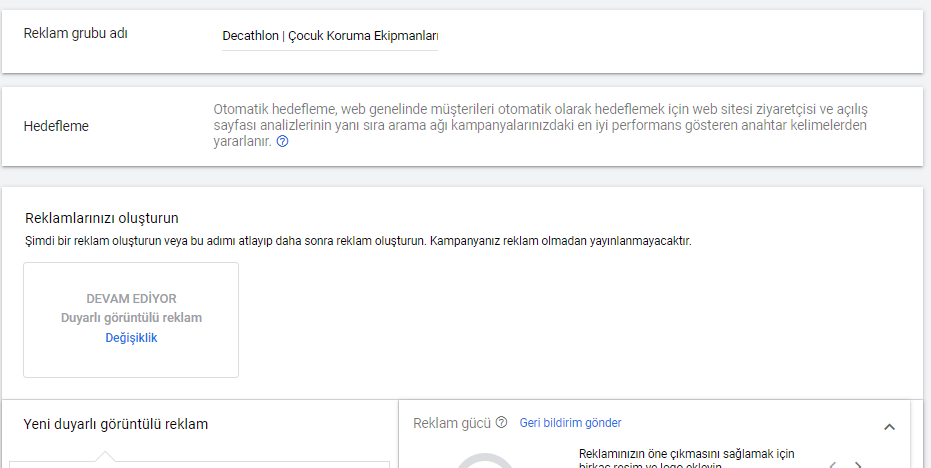
Task: Click the Şimdi bir reklam oluşturun instruction text
Action: pos(358,241)
